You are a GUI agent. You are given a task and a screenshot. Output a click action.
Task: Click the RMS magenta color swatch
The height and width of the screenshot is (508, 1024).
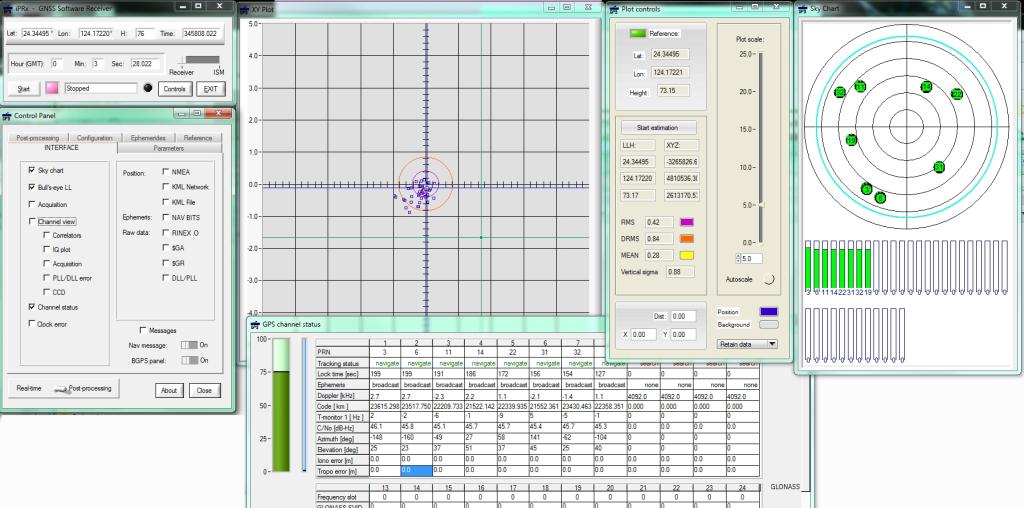(x=687, y=222)
